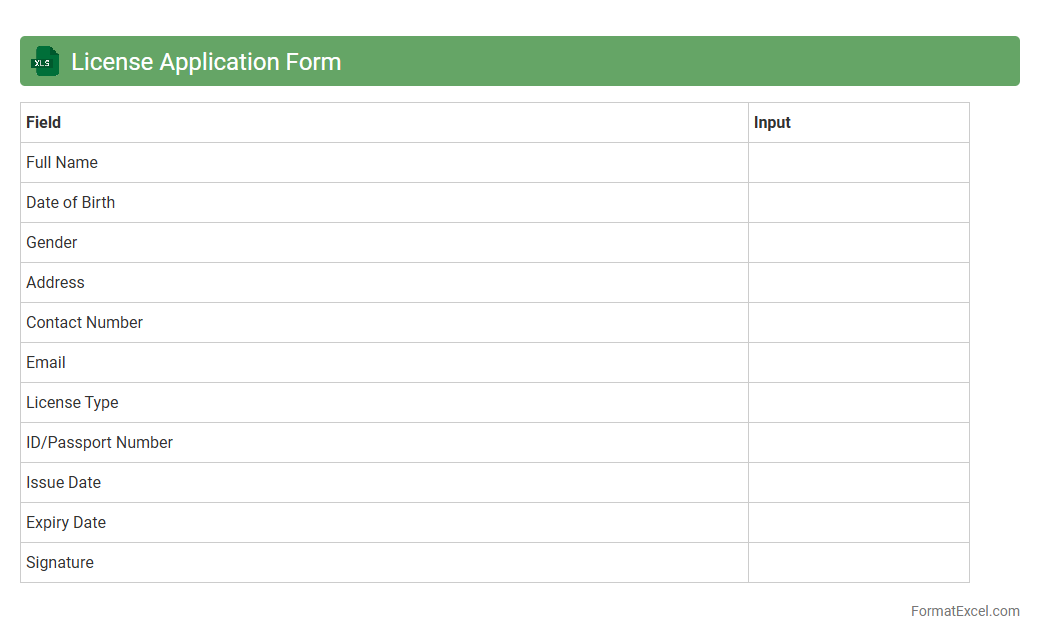Image resolution: width=1040 pixels, height=640 pixels.
Task: Click the green XLS file icon
Action: pyautogui.click(x=44, y=62)
